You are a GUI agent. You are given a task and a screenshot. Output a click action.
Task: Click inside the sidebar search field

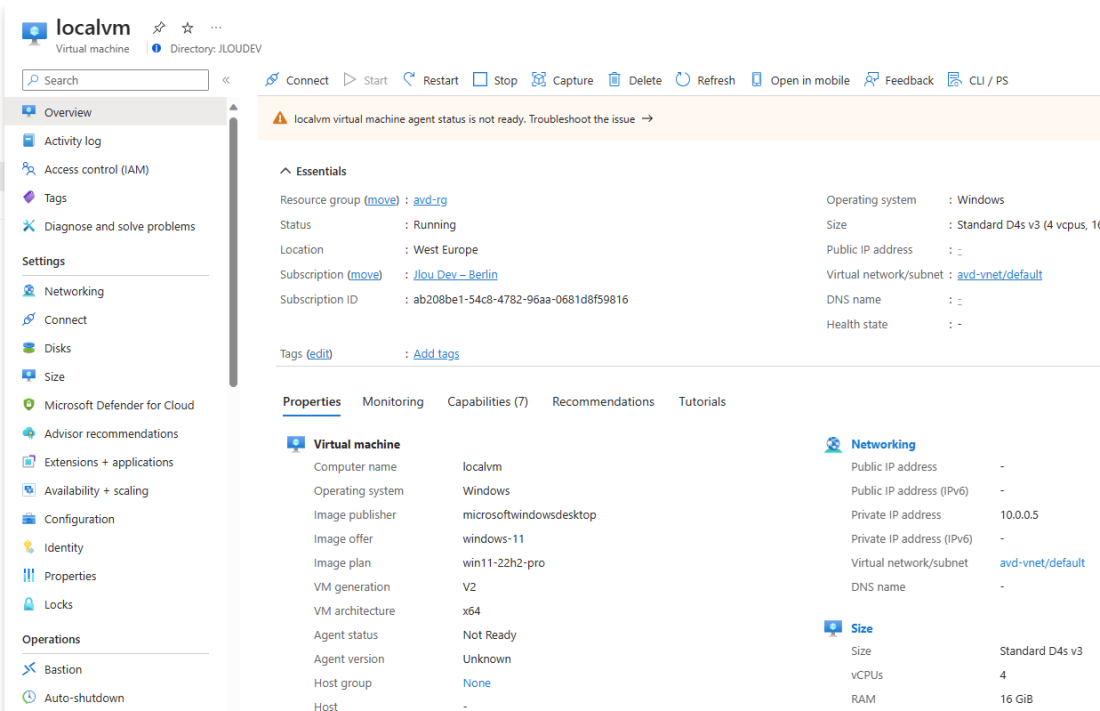pos(114,79)
